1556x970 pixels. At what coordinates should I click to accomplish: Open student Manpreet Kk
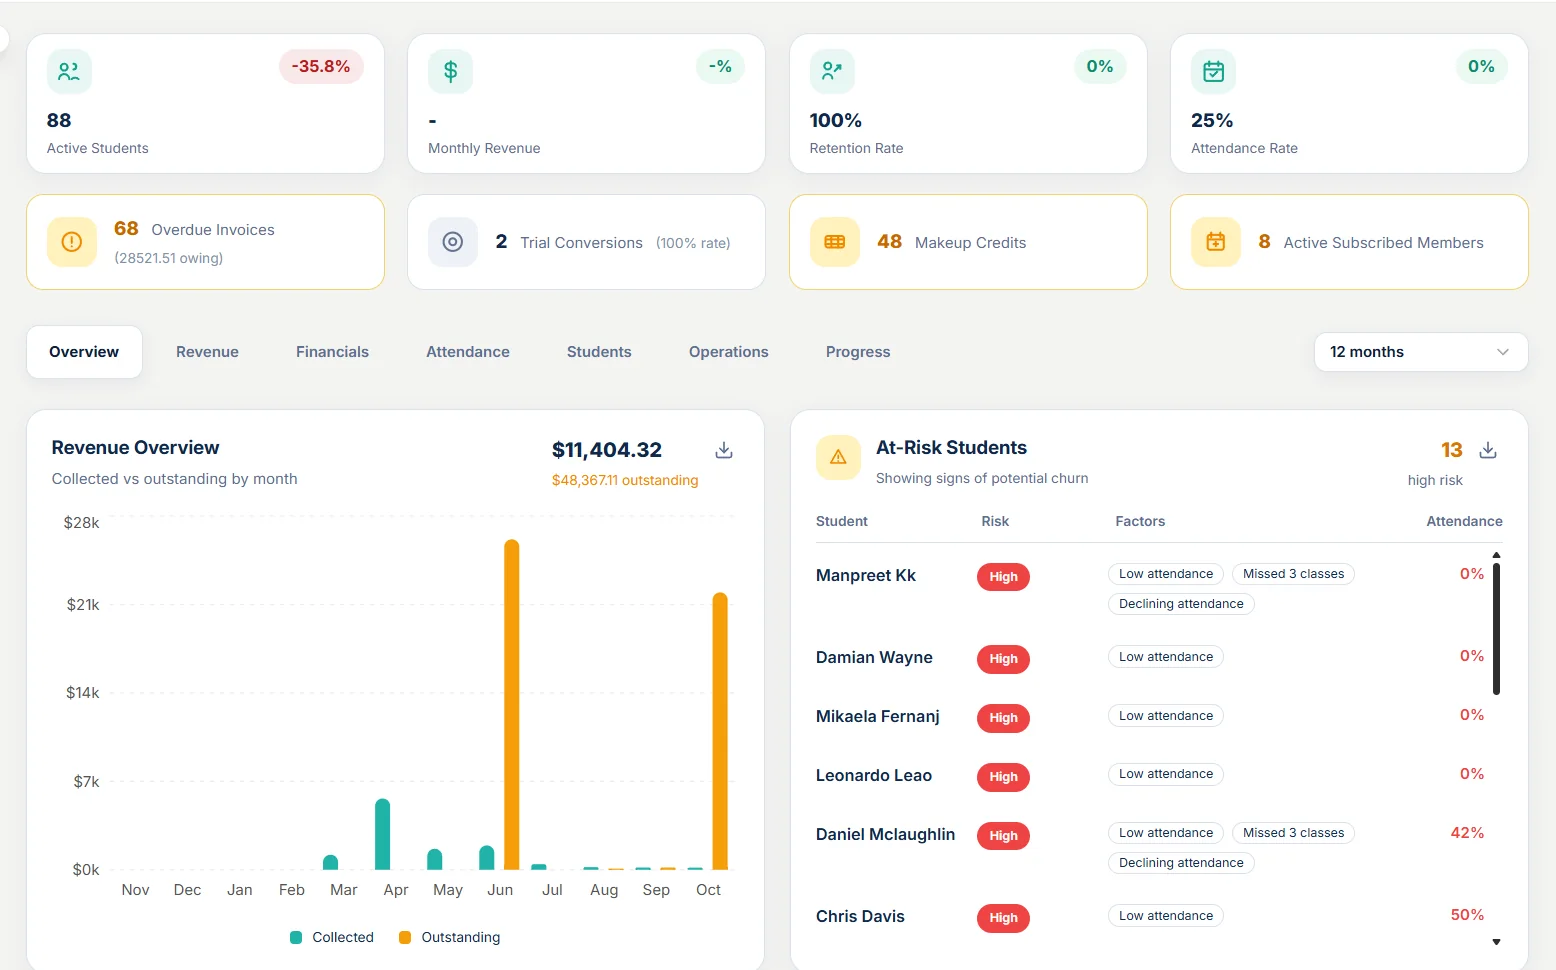[x=866, y=576]
